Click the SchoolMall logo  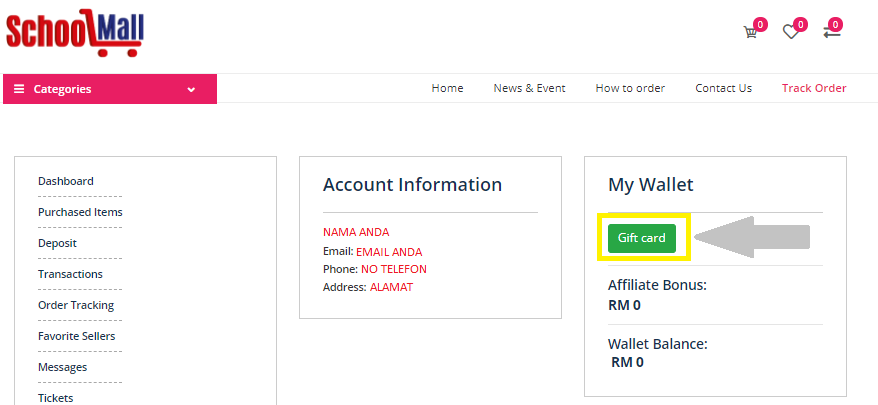[x=75, y=30]
